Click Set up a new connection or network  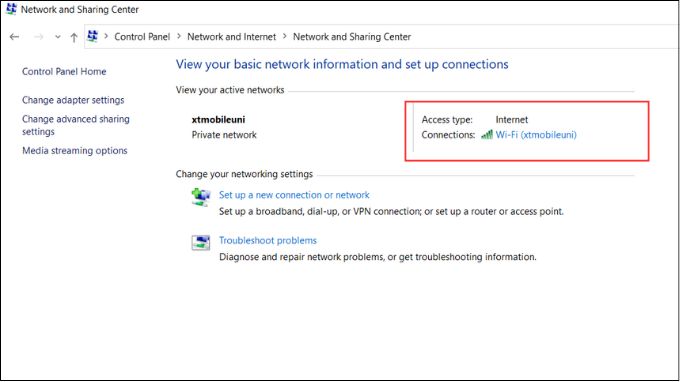click(x=294, y=195)
